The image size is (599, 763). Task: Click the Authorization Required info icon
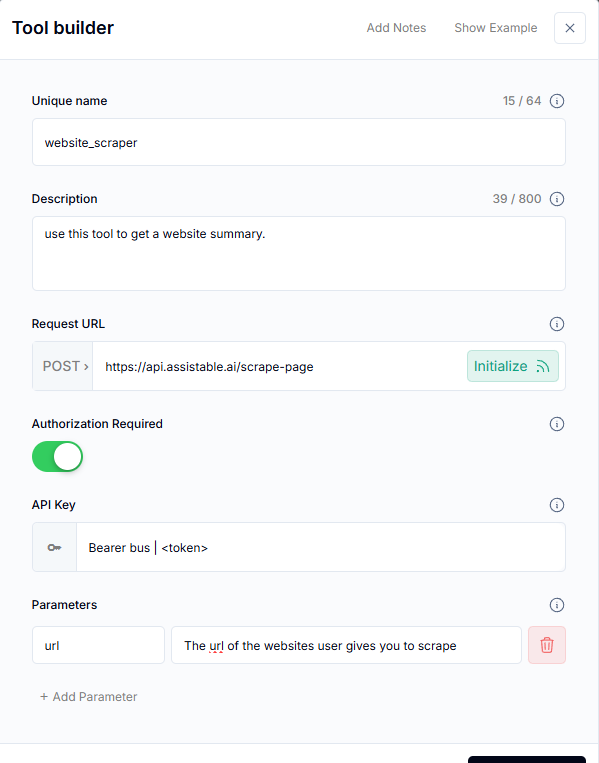(x=557, y=424)
